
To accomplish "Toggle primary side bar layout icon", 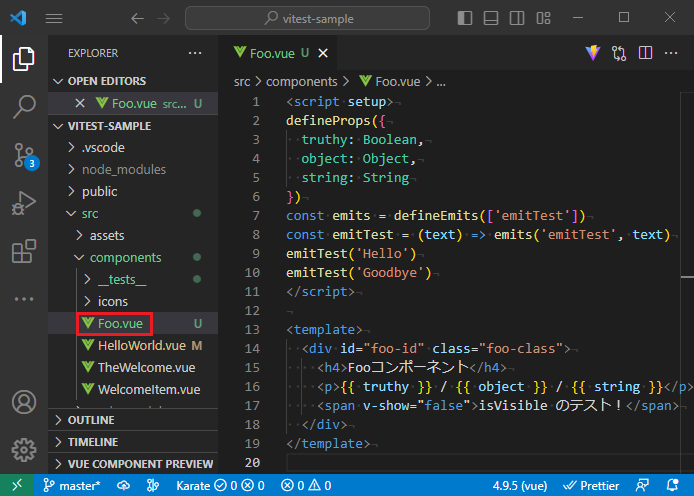I will (x=465, y=18).
